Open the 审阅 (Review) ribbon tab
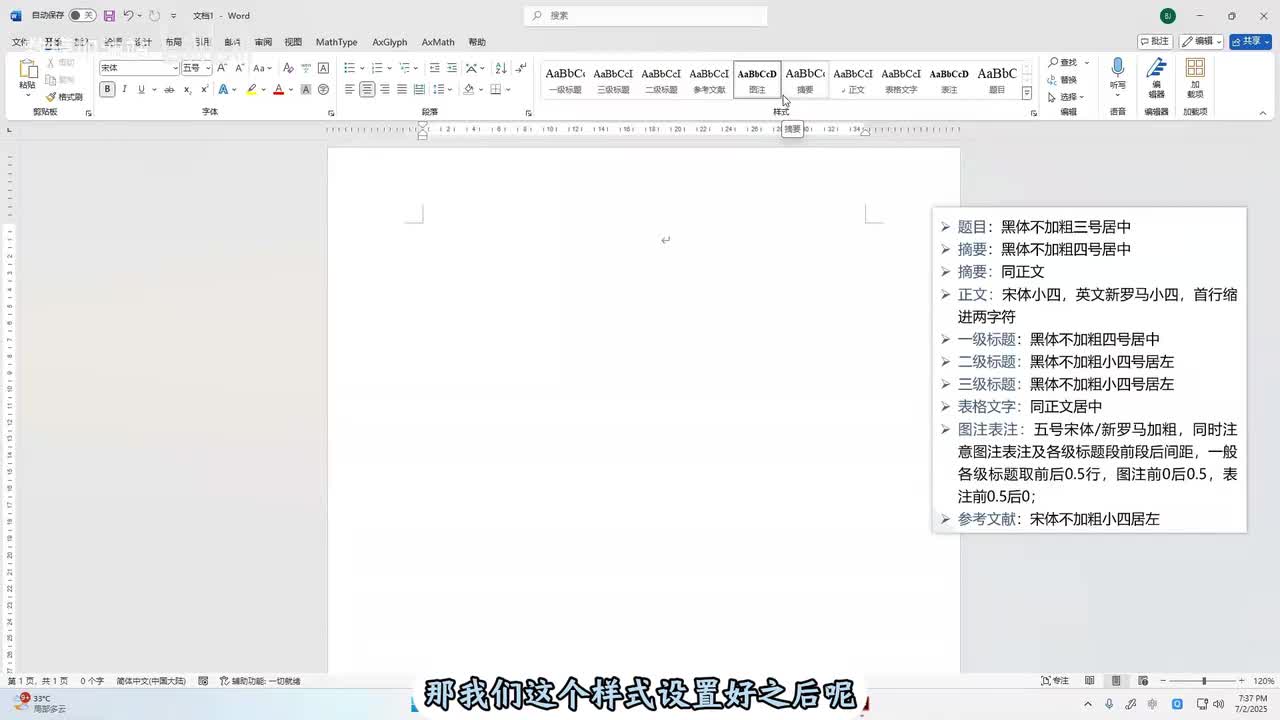The image size is (1280, 720). [x=263, y=42]
